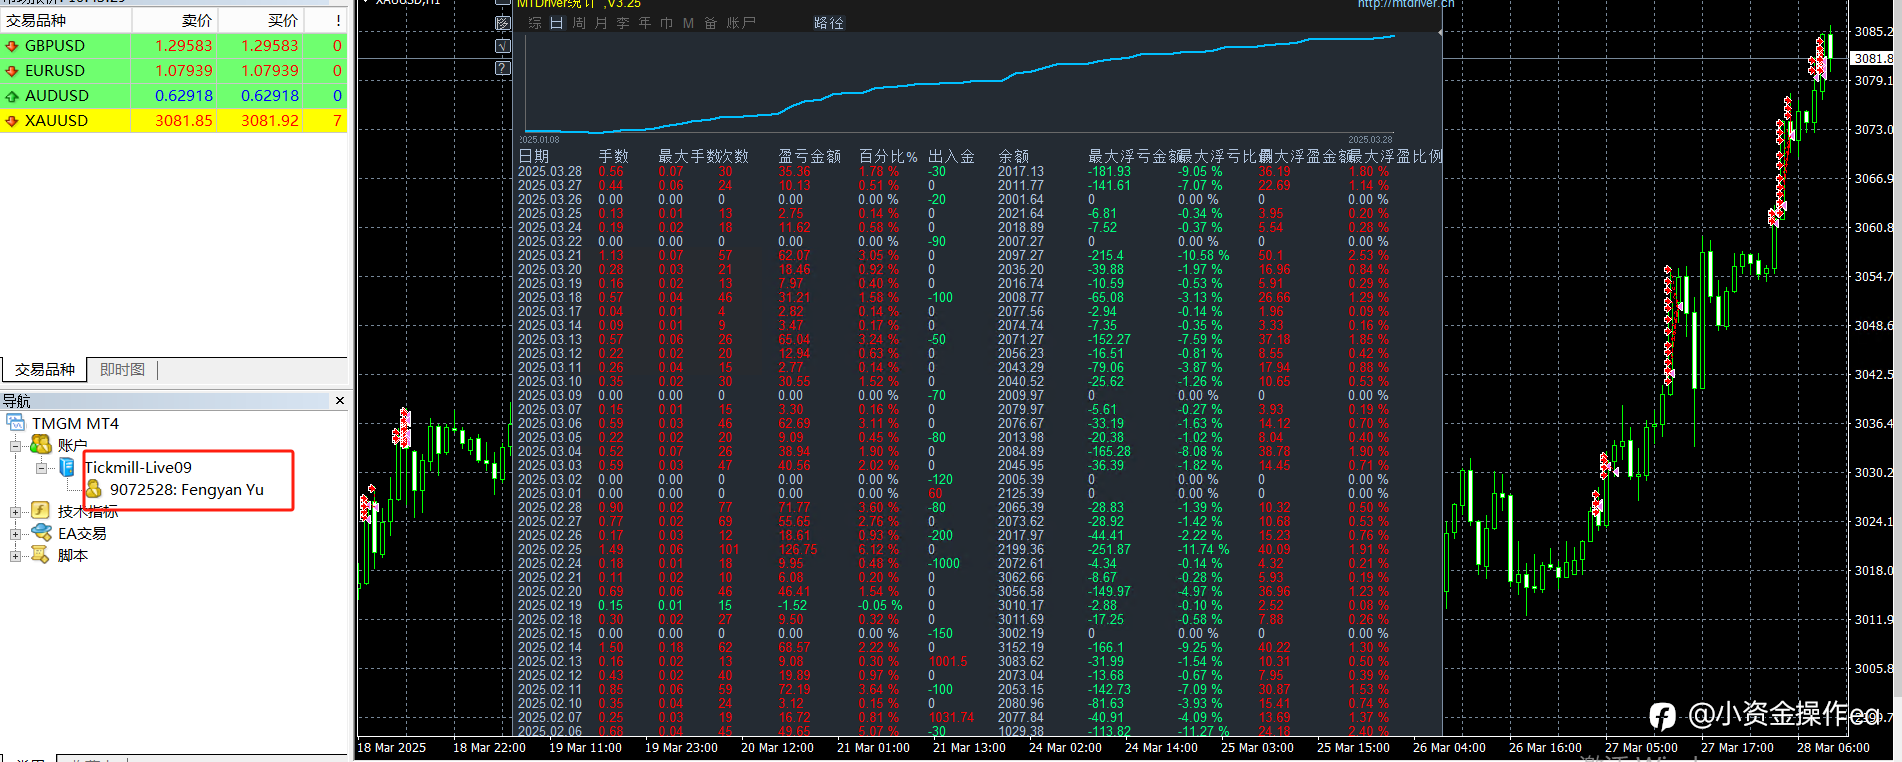Screen dimensions: 1902x762
Task: Switch to the 交易品种 tab
Action: pos(44,370)
